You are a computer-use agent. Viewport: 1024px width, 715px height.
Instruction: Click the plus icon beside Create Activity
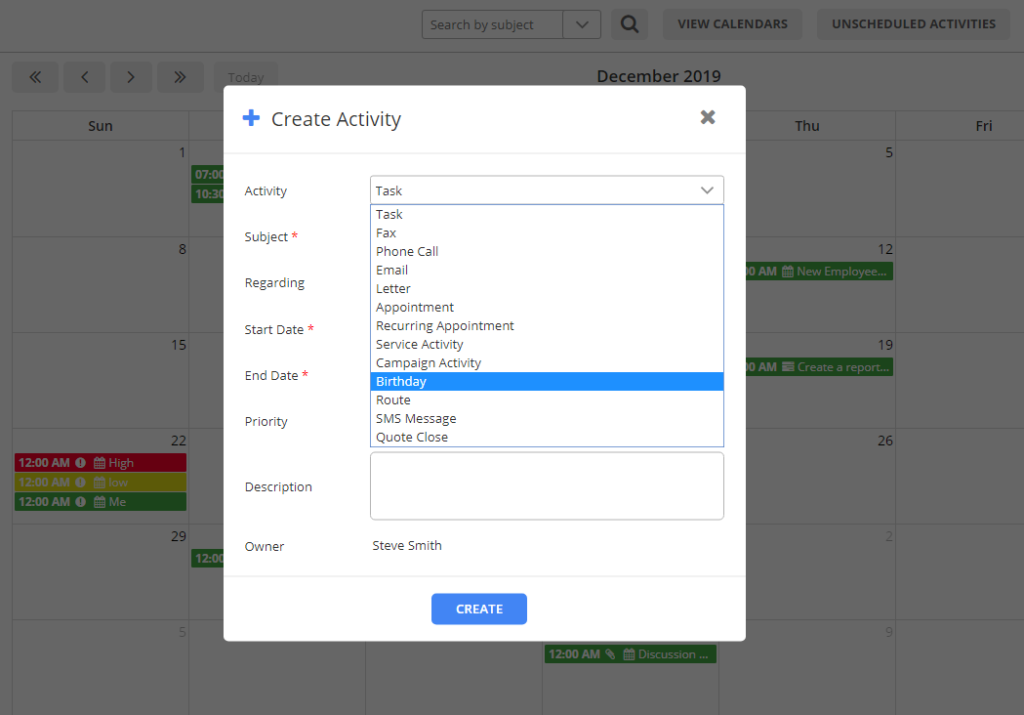click(249, 118)
